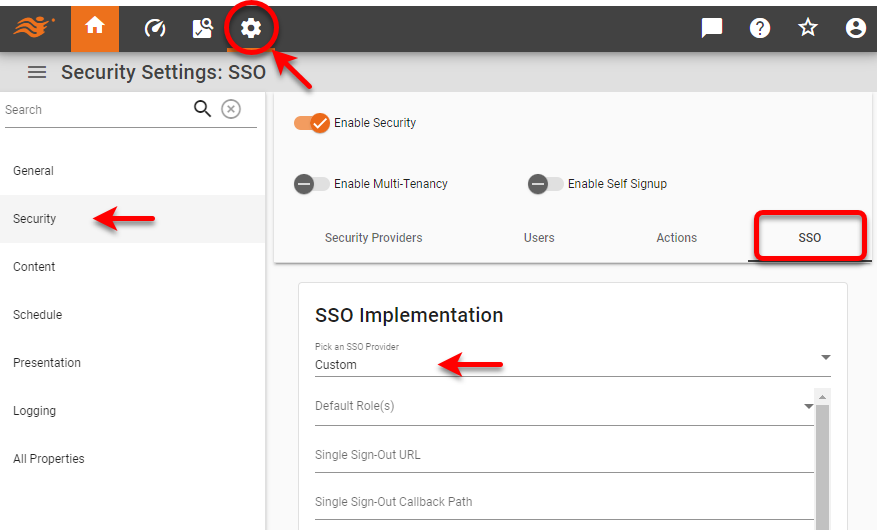877x530 pixels.
Task: Open the report search icon
Action: pos(203,28)
